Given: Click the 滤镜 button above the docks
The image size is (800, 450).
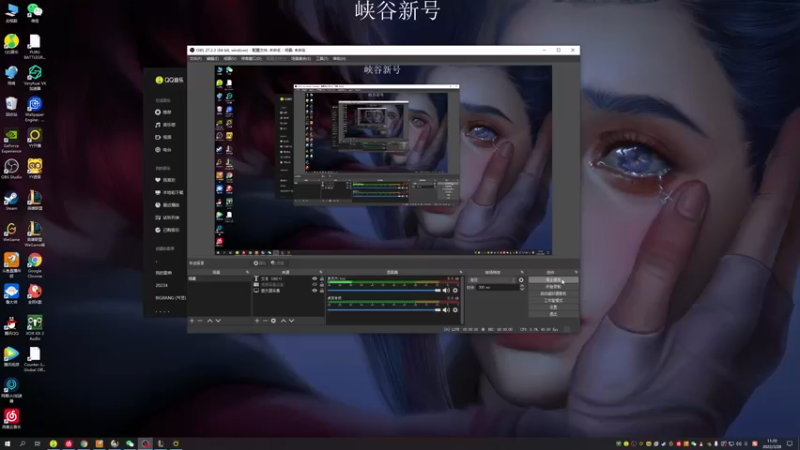Looking at the screenshot, I should (x=278, y=263).
